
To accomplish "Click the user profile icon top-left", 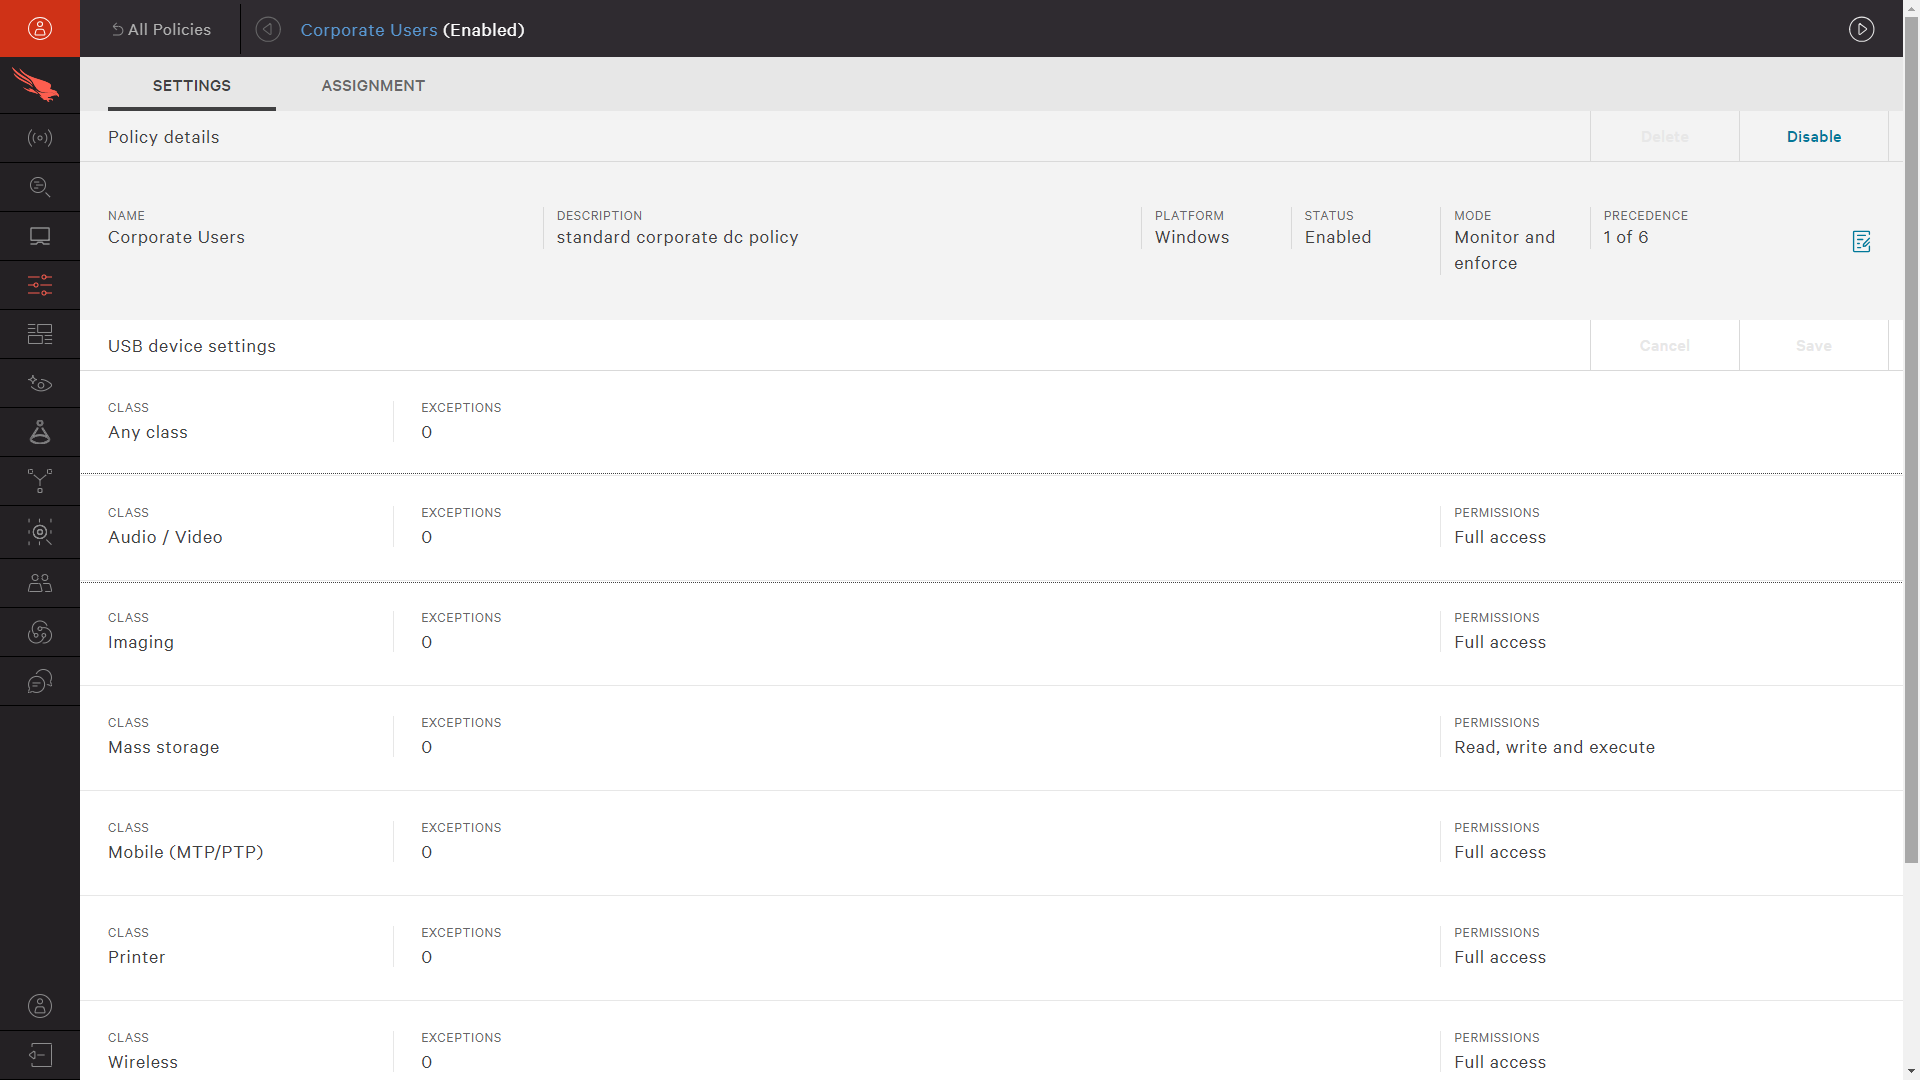I will 40,29.
